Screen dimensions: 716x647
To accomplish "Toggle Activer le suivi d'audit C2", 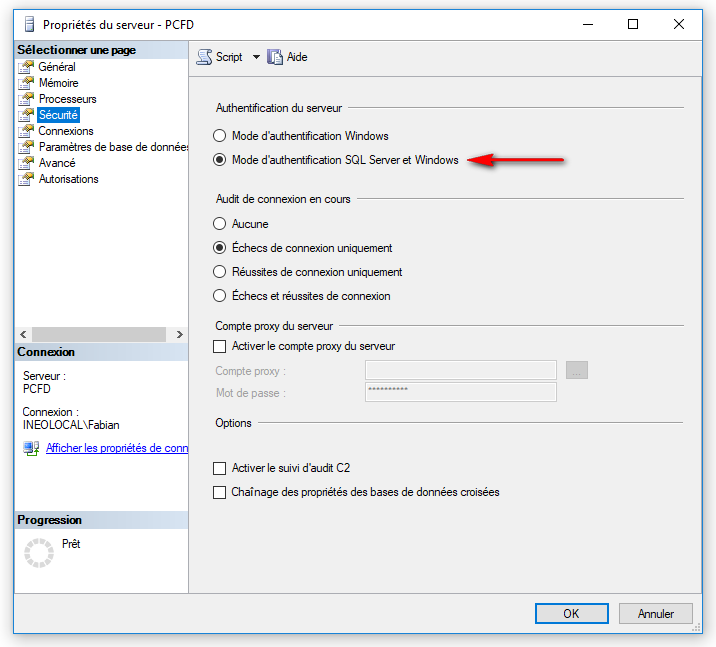I will (x=220, y=468).
